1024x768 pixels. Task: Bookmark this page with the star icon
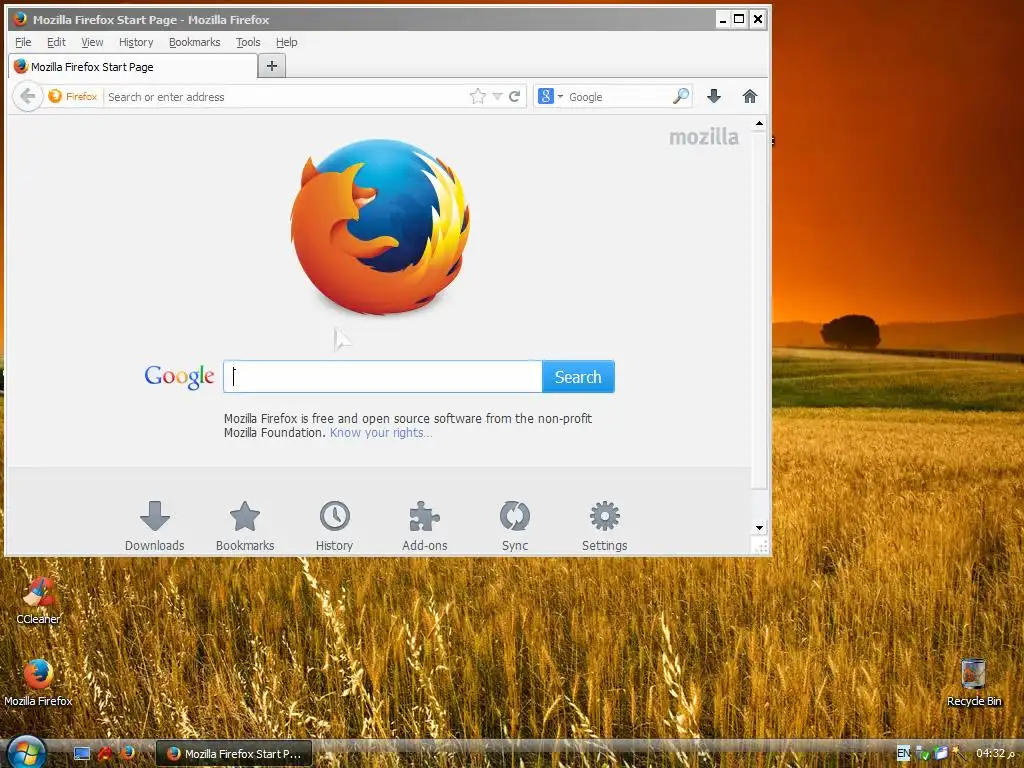tap(478, 97)
